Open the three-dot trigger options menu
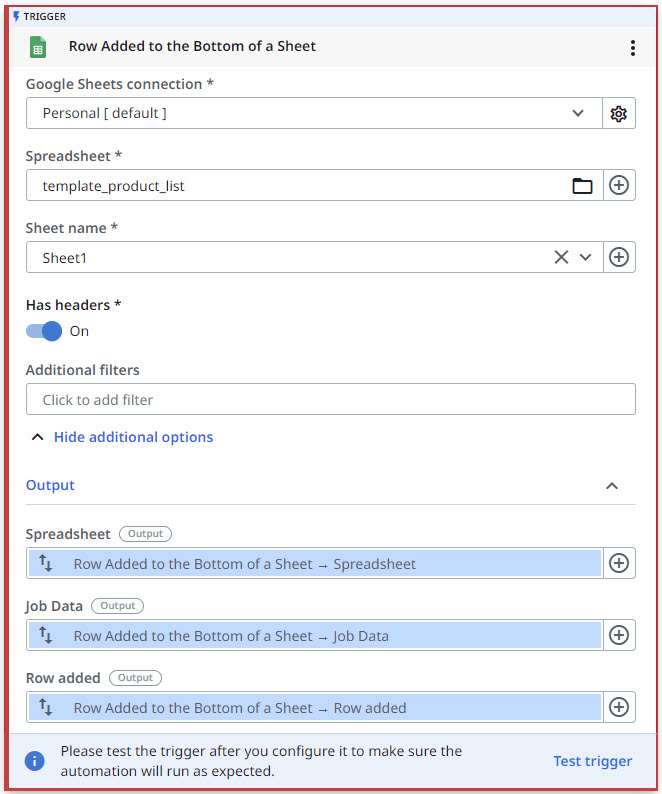This screenshot has width=662, height=794. pos(633,48)
